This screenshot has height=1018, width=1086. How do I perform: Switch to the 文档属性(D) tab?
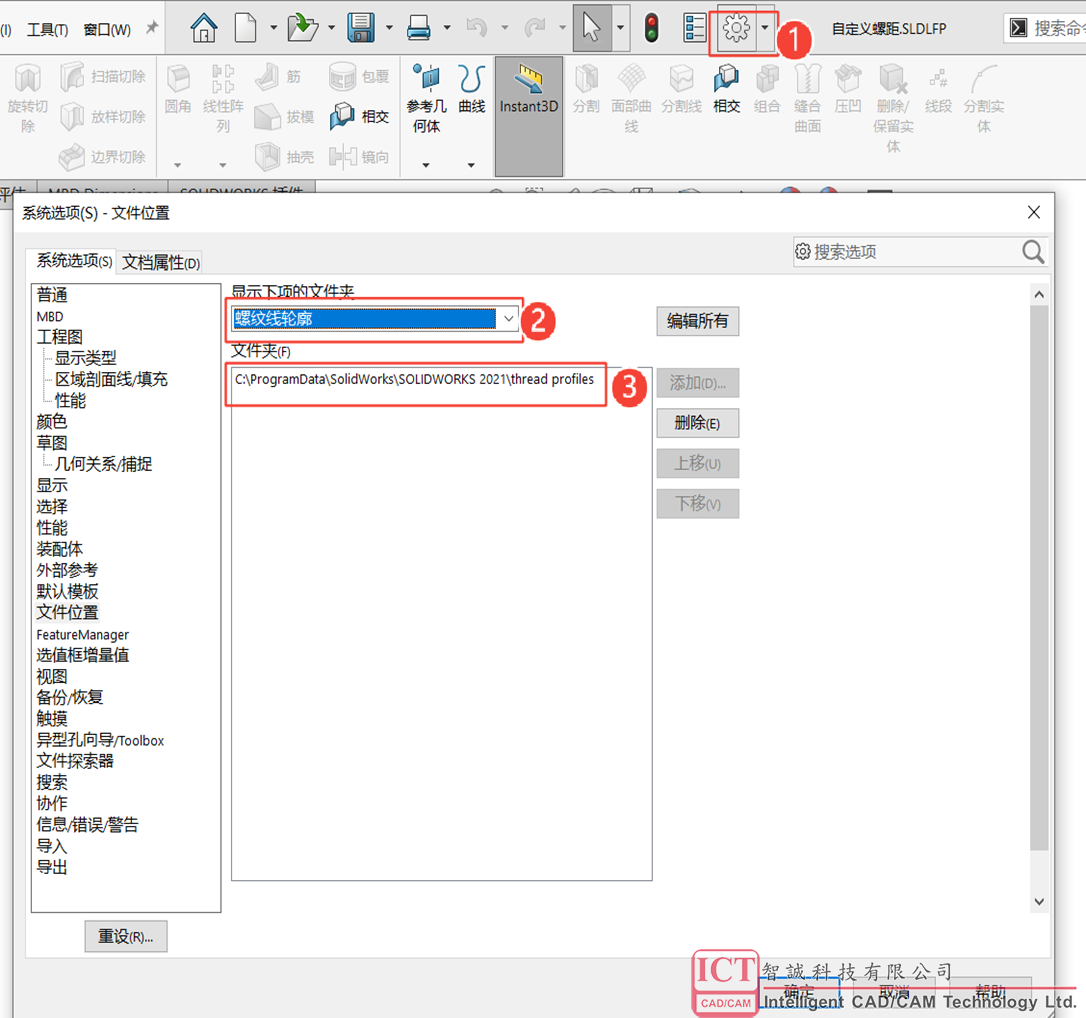tap(161, 262)
